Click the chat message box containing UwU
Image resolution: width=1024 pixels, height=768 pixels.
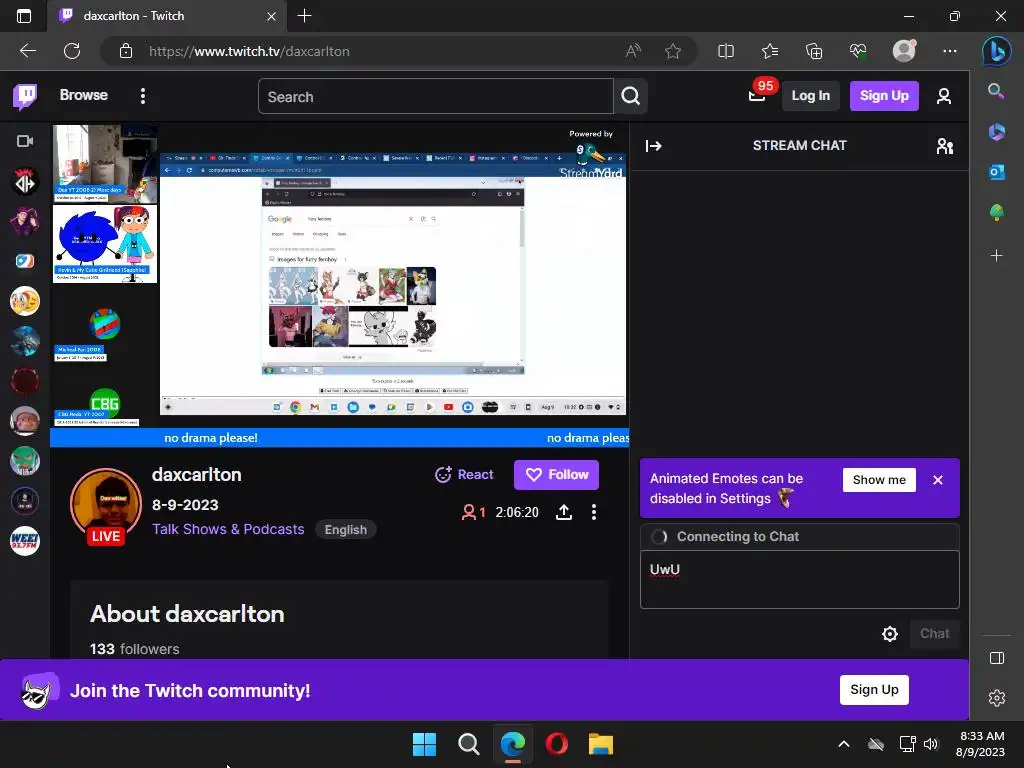point(799,579)
